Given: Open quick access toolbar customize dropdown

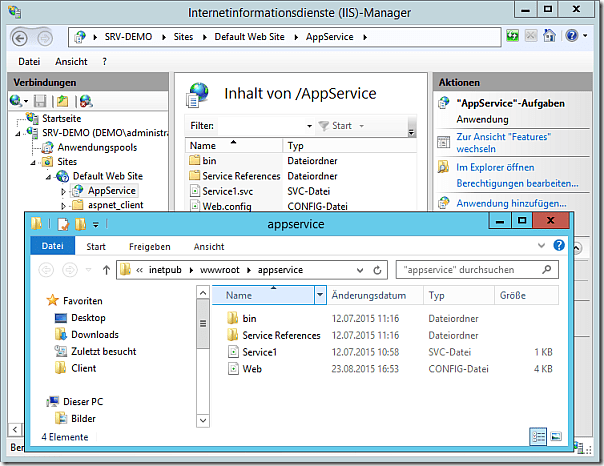Looking at the screenshot, I should [96, 225].
